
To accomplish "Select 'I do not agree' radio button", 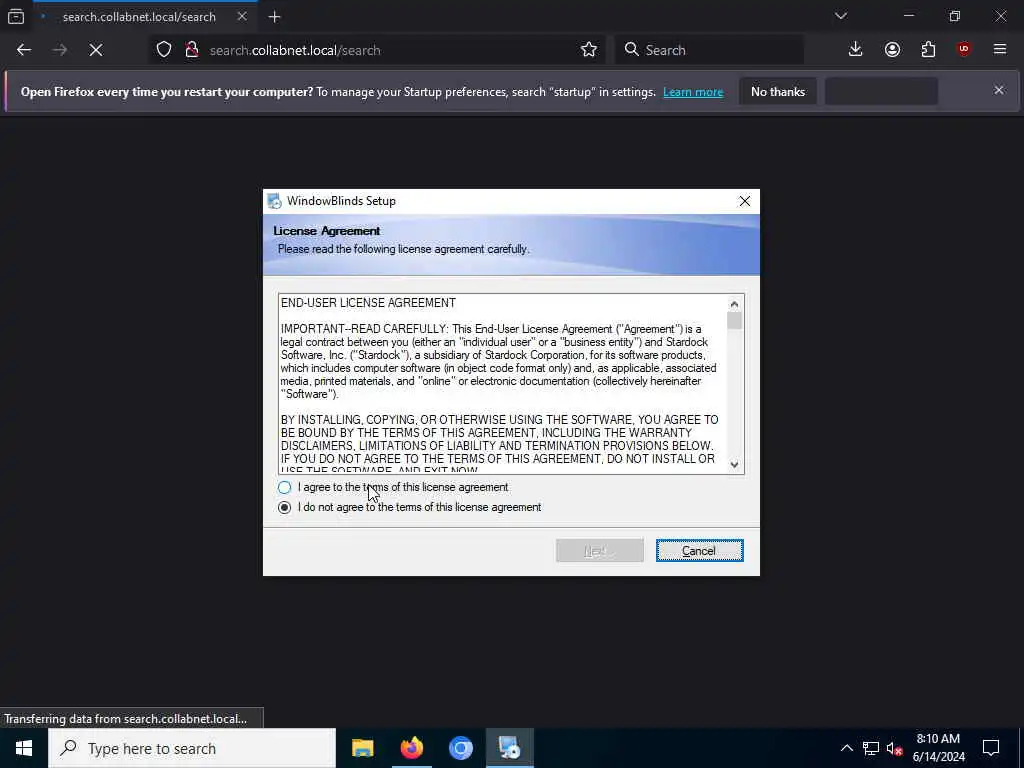I will click(284, 507).
